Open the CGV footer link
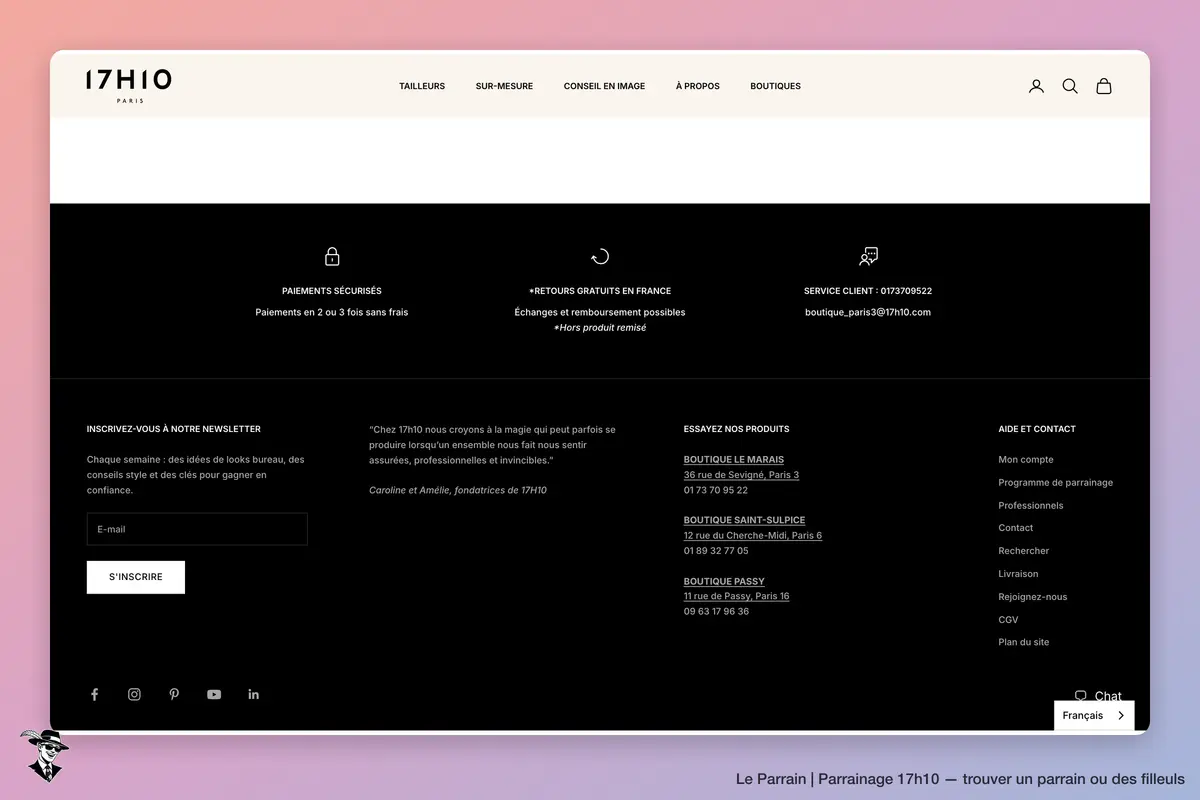 point(1008,620)
